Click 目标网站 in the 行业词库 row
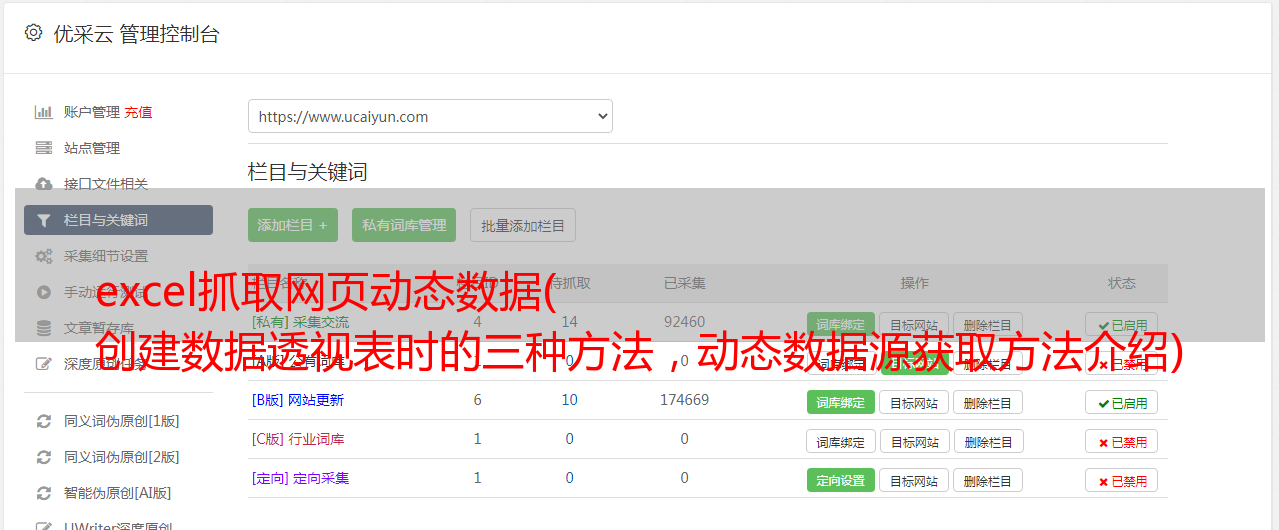This screenshot has width=1279, height=530. pos(914,441)
